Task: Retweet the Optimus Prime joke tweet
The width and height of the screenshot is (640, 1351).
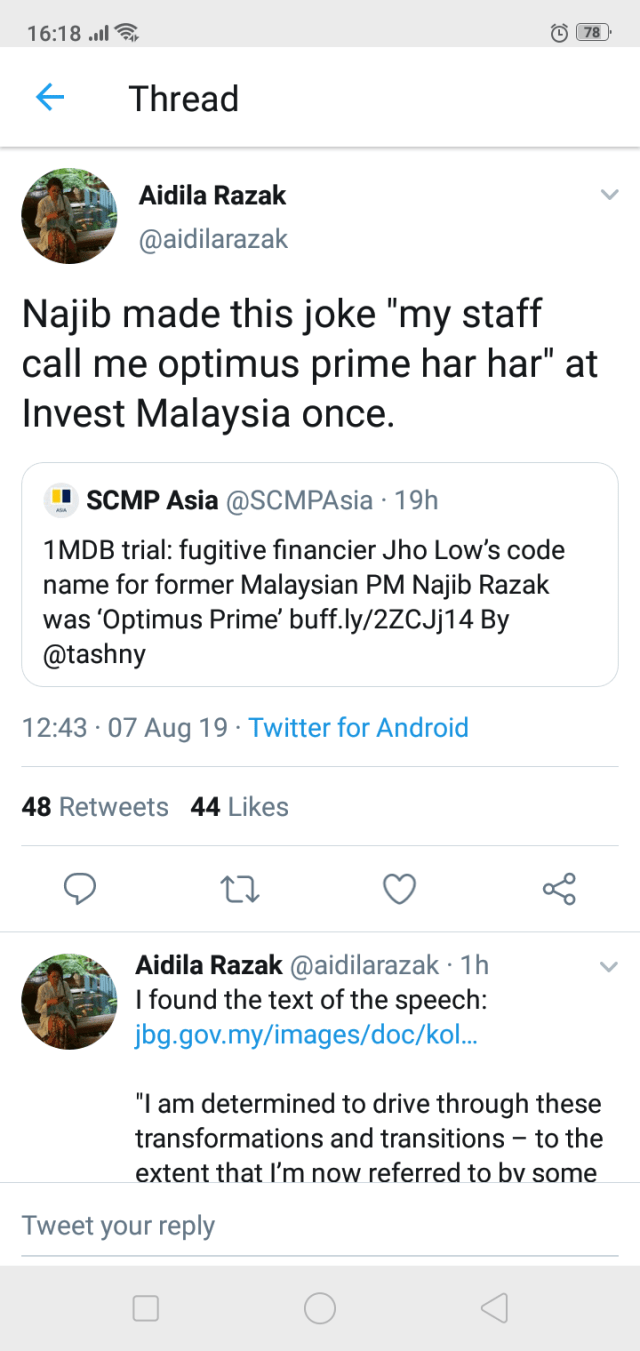Action: click(x=240, y=888)
